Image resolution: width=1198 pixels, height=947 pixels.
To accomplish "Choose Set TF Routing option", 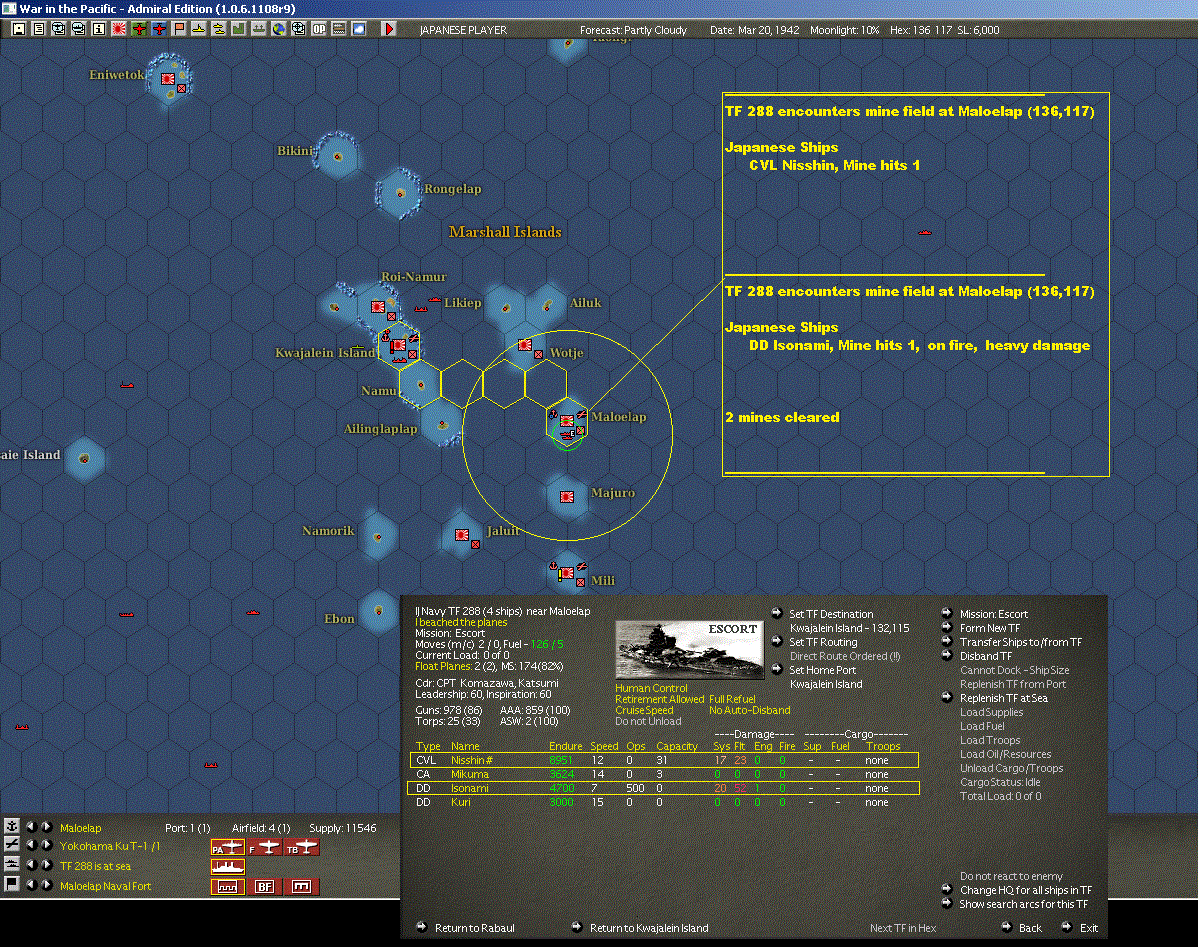I will 823,642.
